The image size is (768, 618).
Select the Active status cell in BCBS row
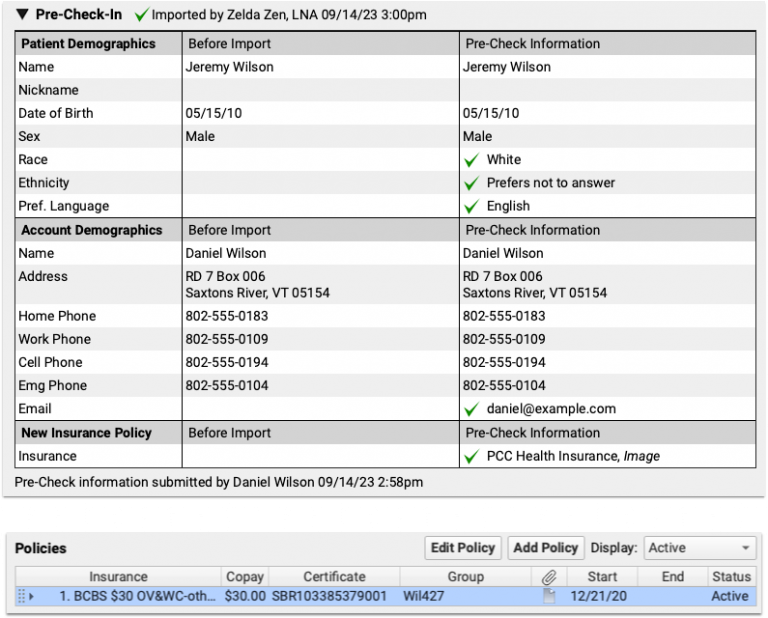(x=730, y=596)
